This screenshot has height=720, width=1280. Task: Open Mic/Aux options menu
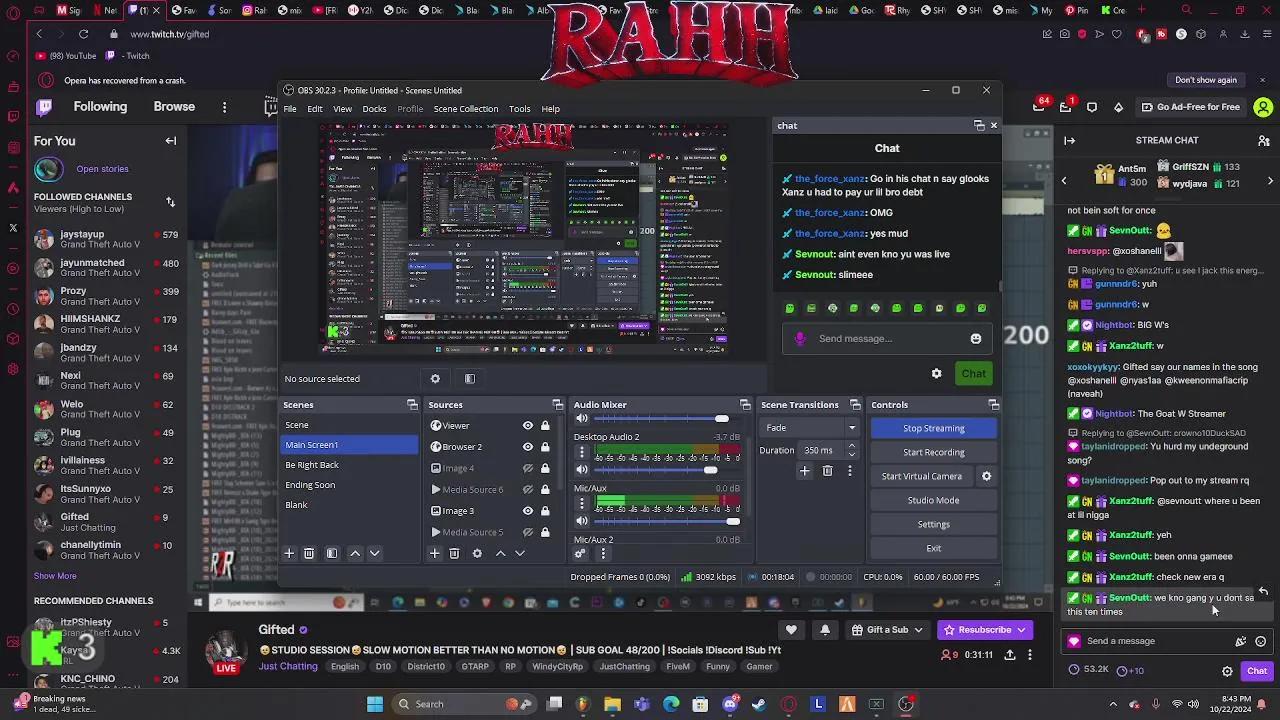(x=582, y=505)
